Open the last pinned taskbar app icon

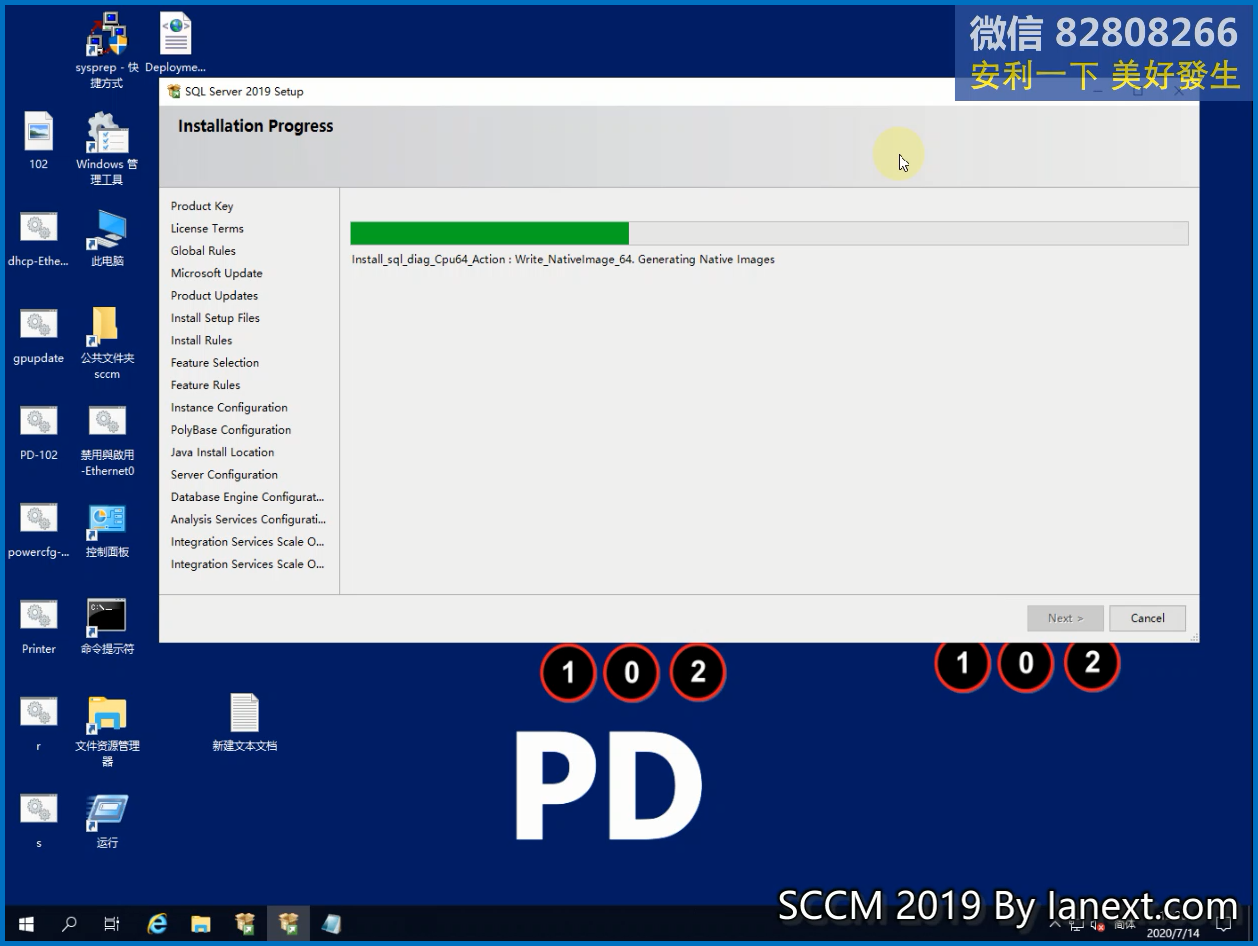pos(332,924)
